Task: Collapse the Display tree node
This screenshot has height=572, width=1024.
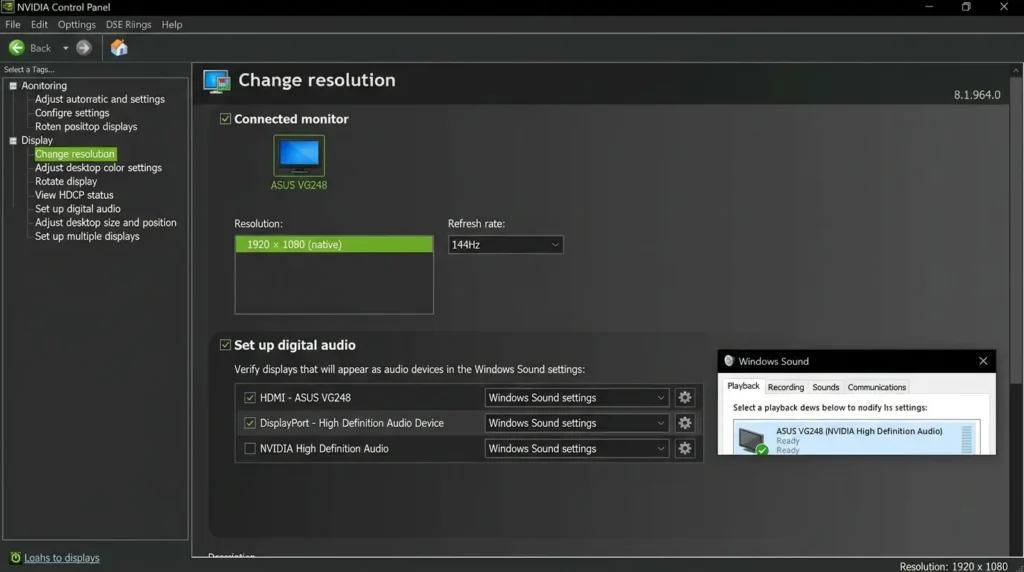Action: coord(13,140)
